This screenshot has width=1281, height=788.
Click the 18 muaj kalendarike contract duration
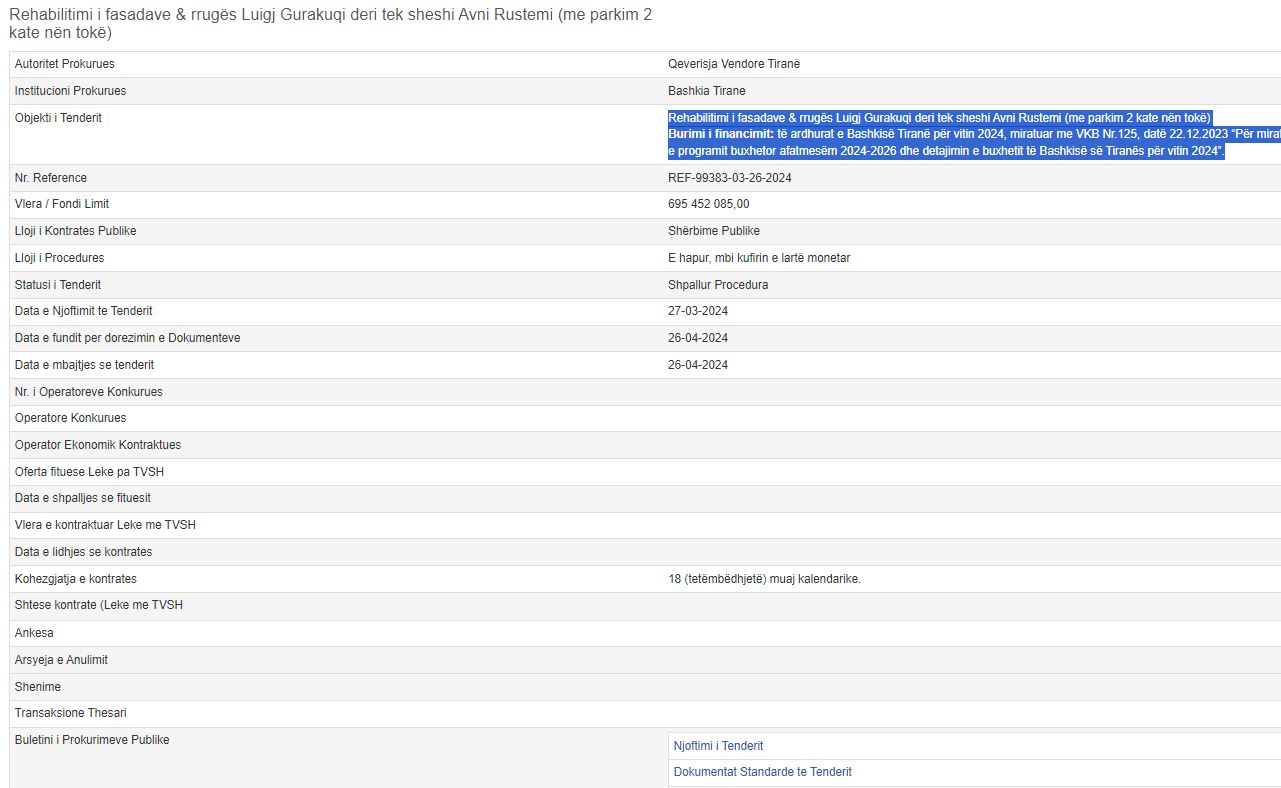click(x=763, y=579)
